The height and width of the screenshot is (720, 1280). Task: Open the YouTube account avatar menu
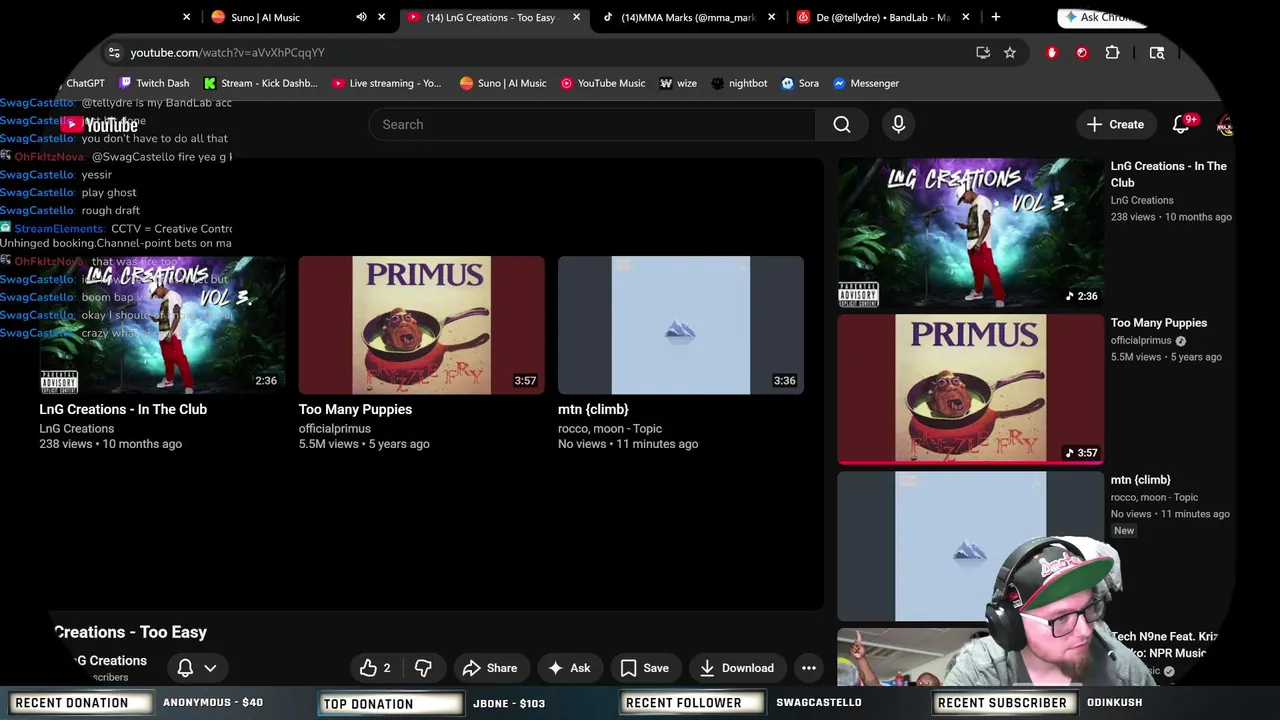1225,124
